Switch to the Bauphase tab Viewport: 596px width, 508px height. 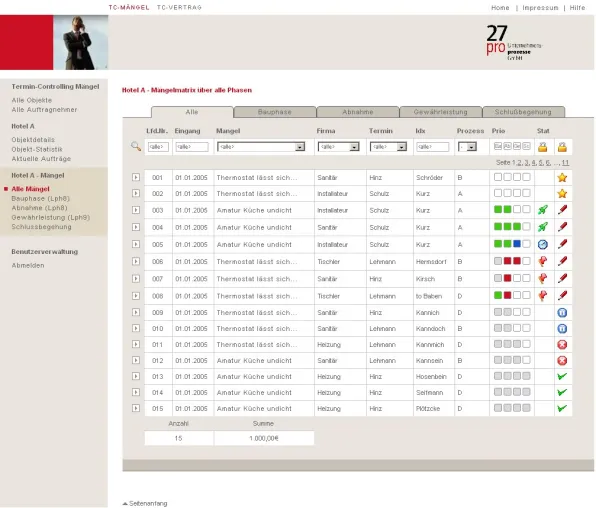point(275,112)
